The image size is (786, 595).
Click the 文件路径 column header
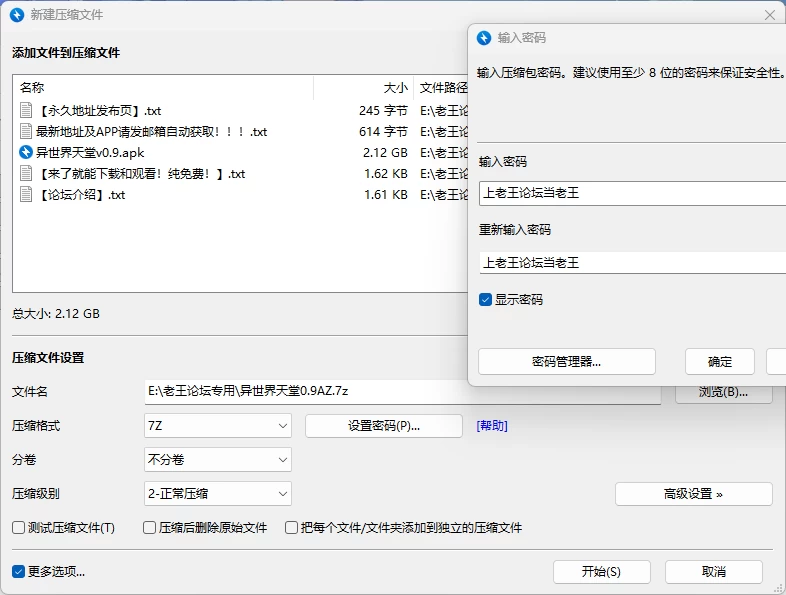[x=441, y=88]
